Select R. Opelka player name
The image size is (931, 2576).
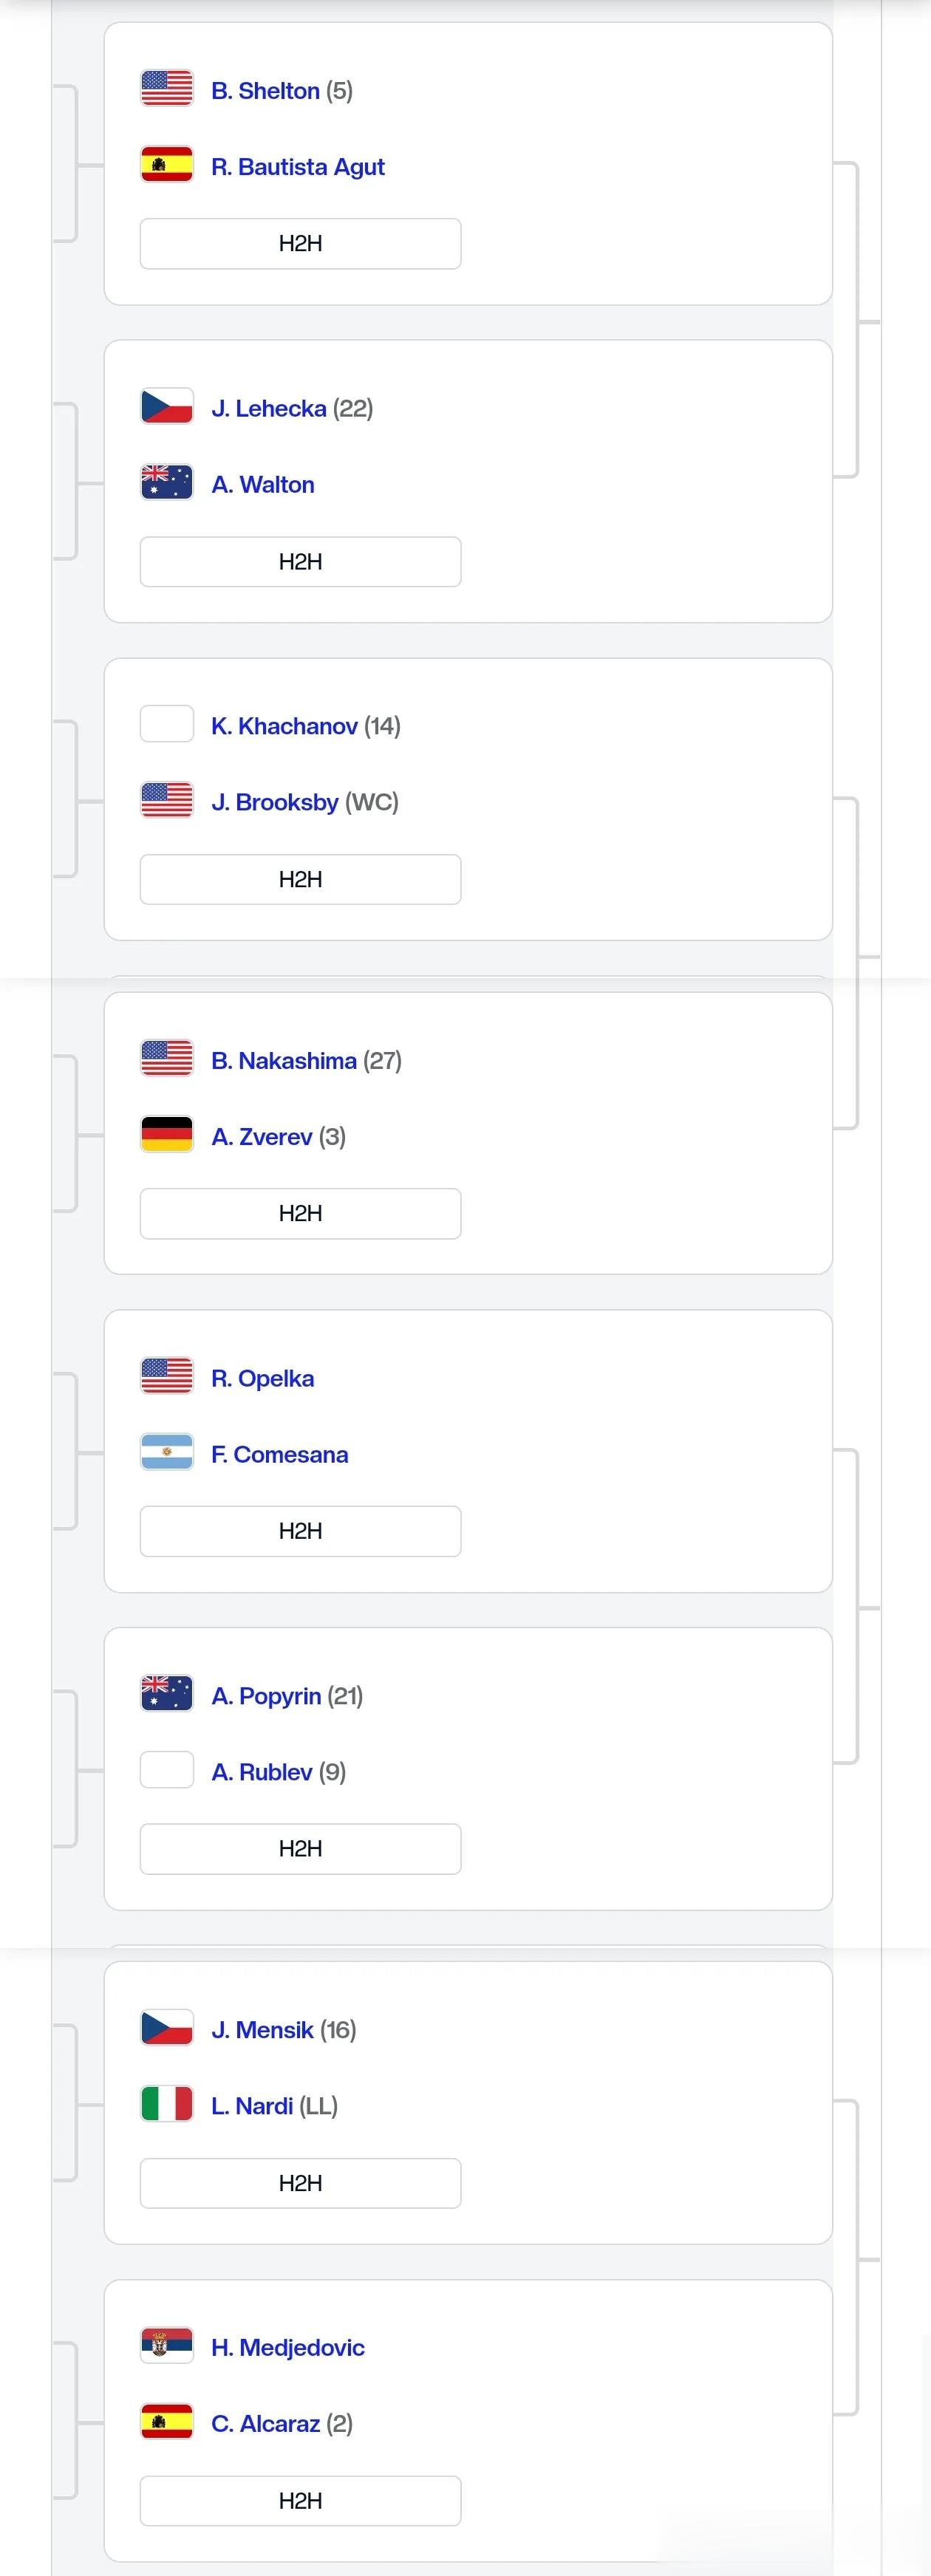click(x=262, y=1378)
